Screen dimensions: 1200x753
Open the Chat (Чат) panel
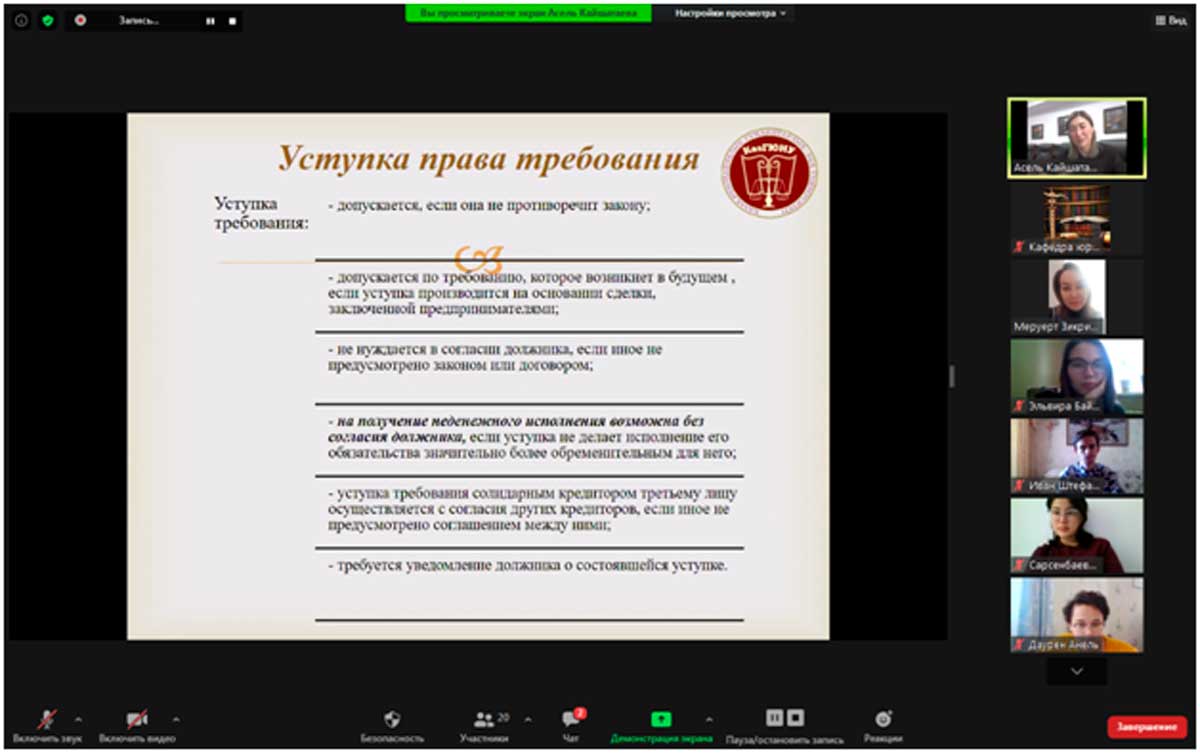click(x=570, y=719)
